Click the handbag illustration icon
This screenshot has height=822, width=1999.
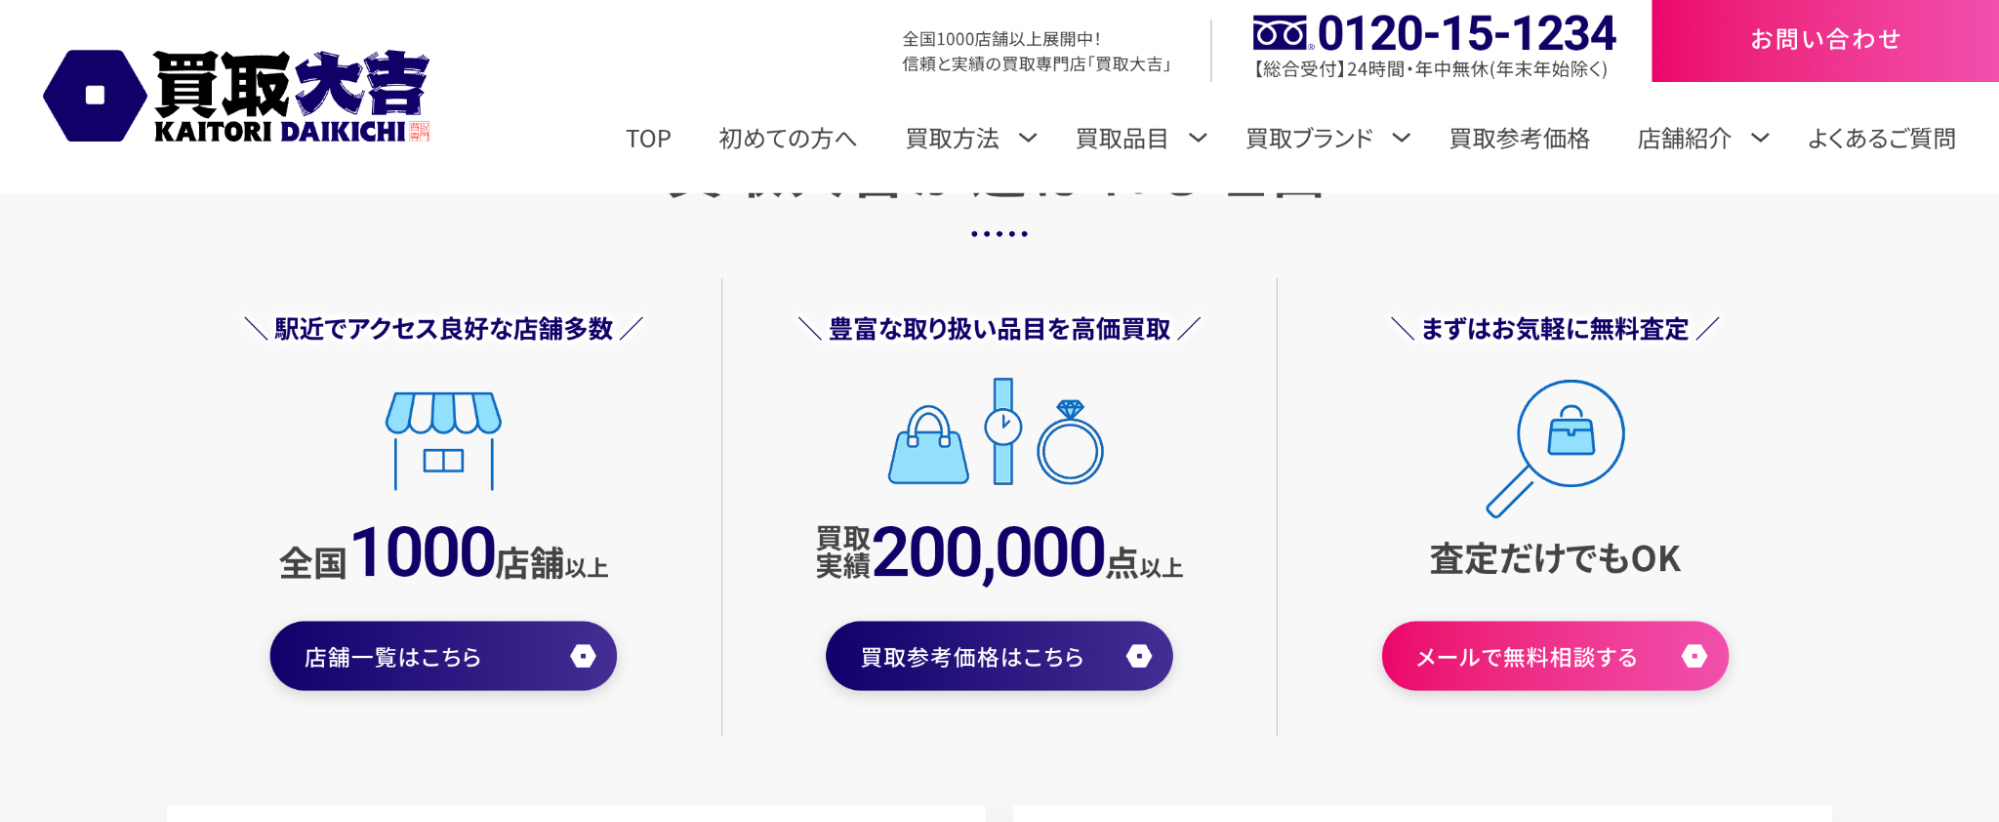pos(928,446)
